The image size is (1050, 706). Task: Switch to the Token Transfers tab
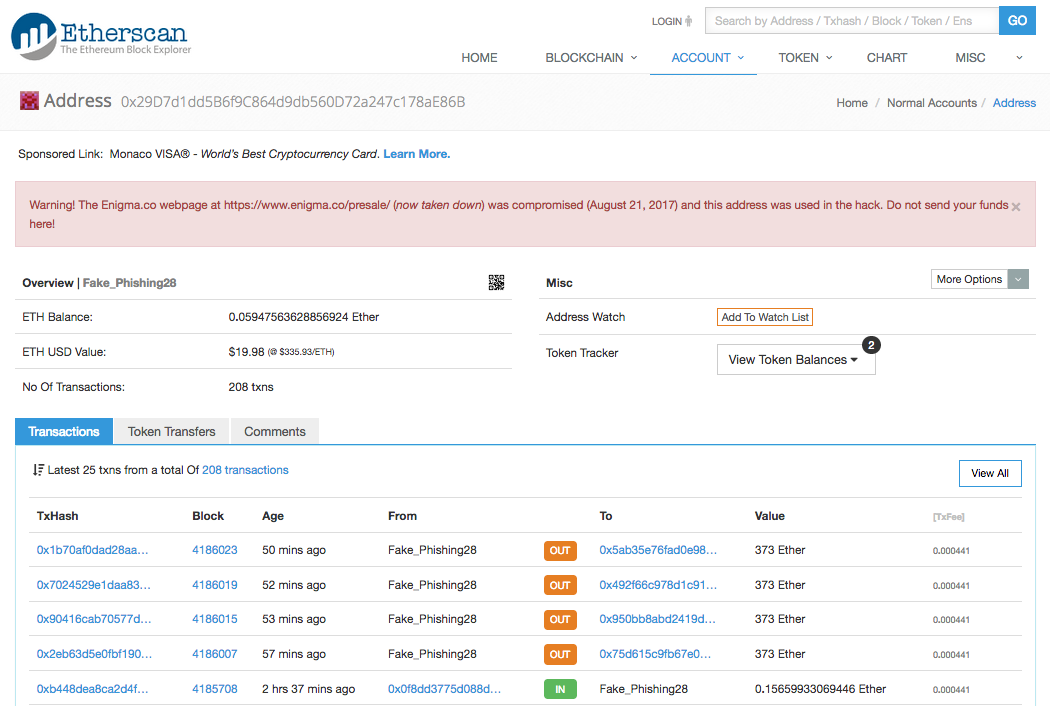171,431
